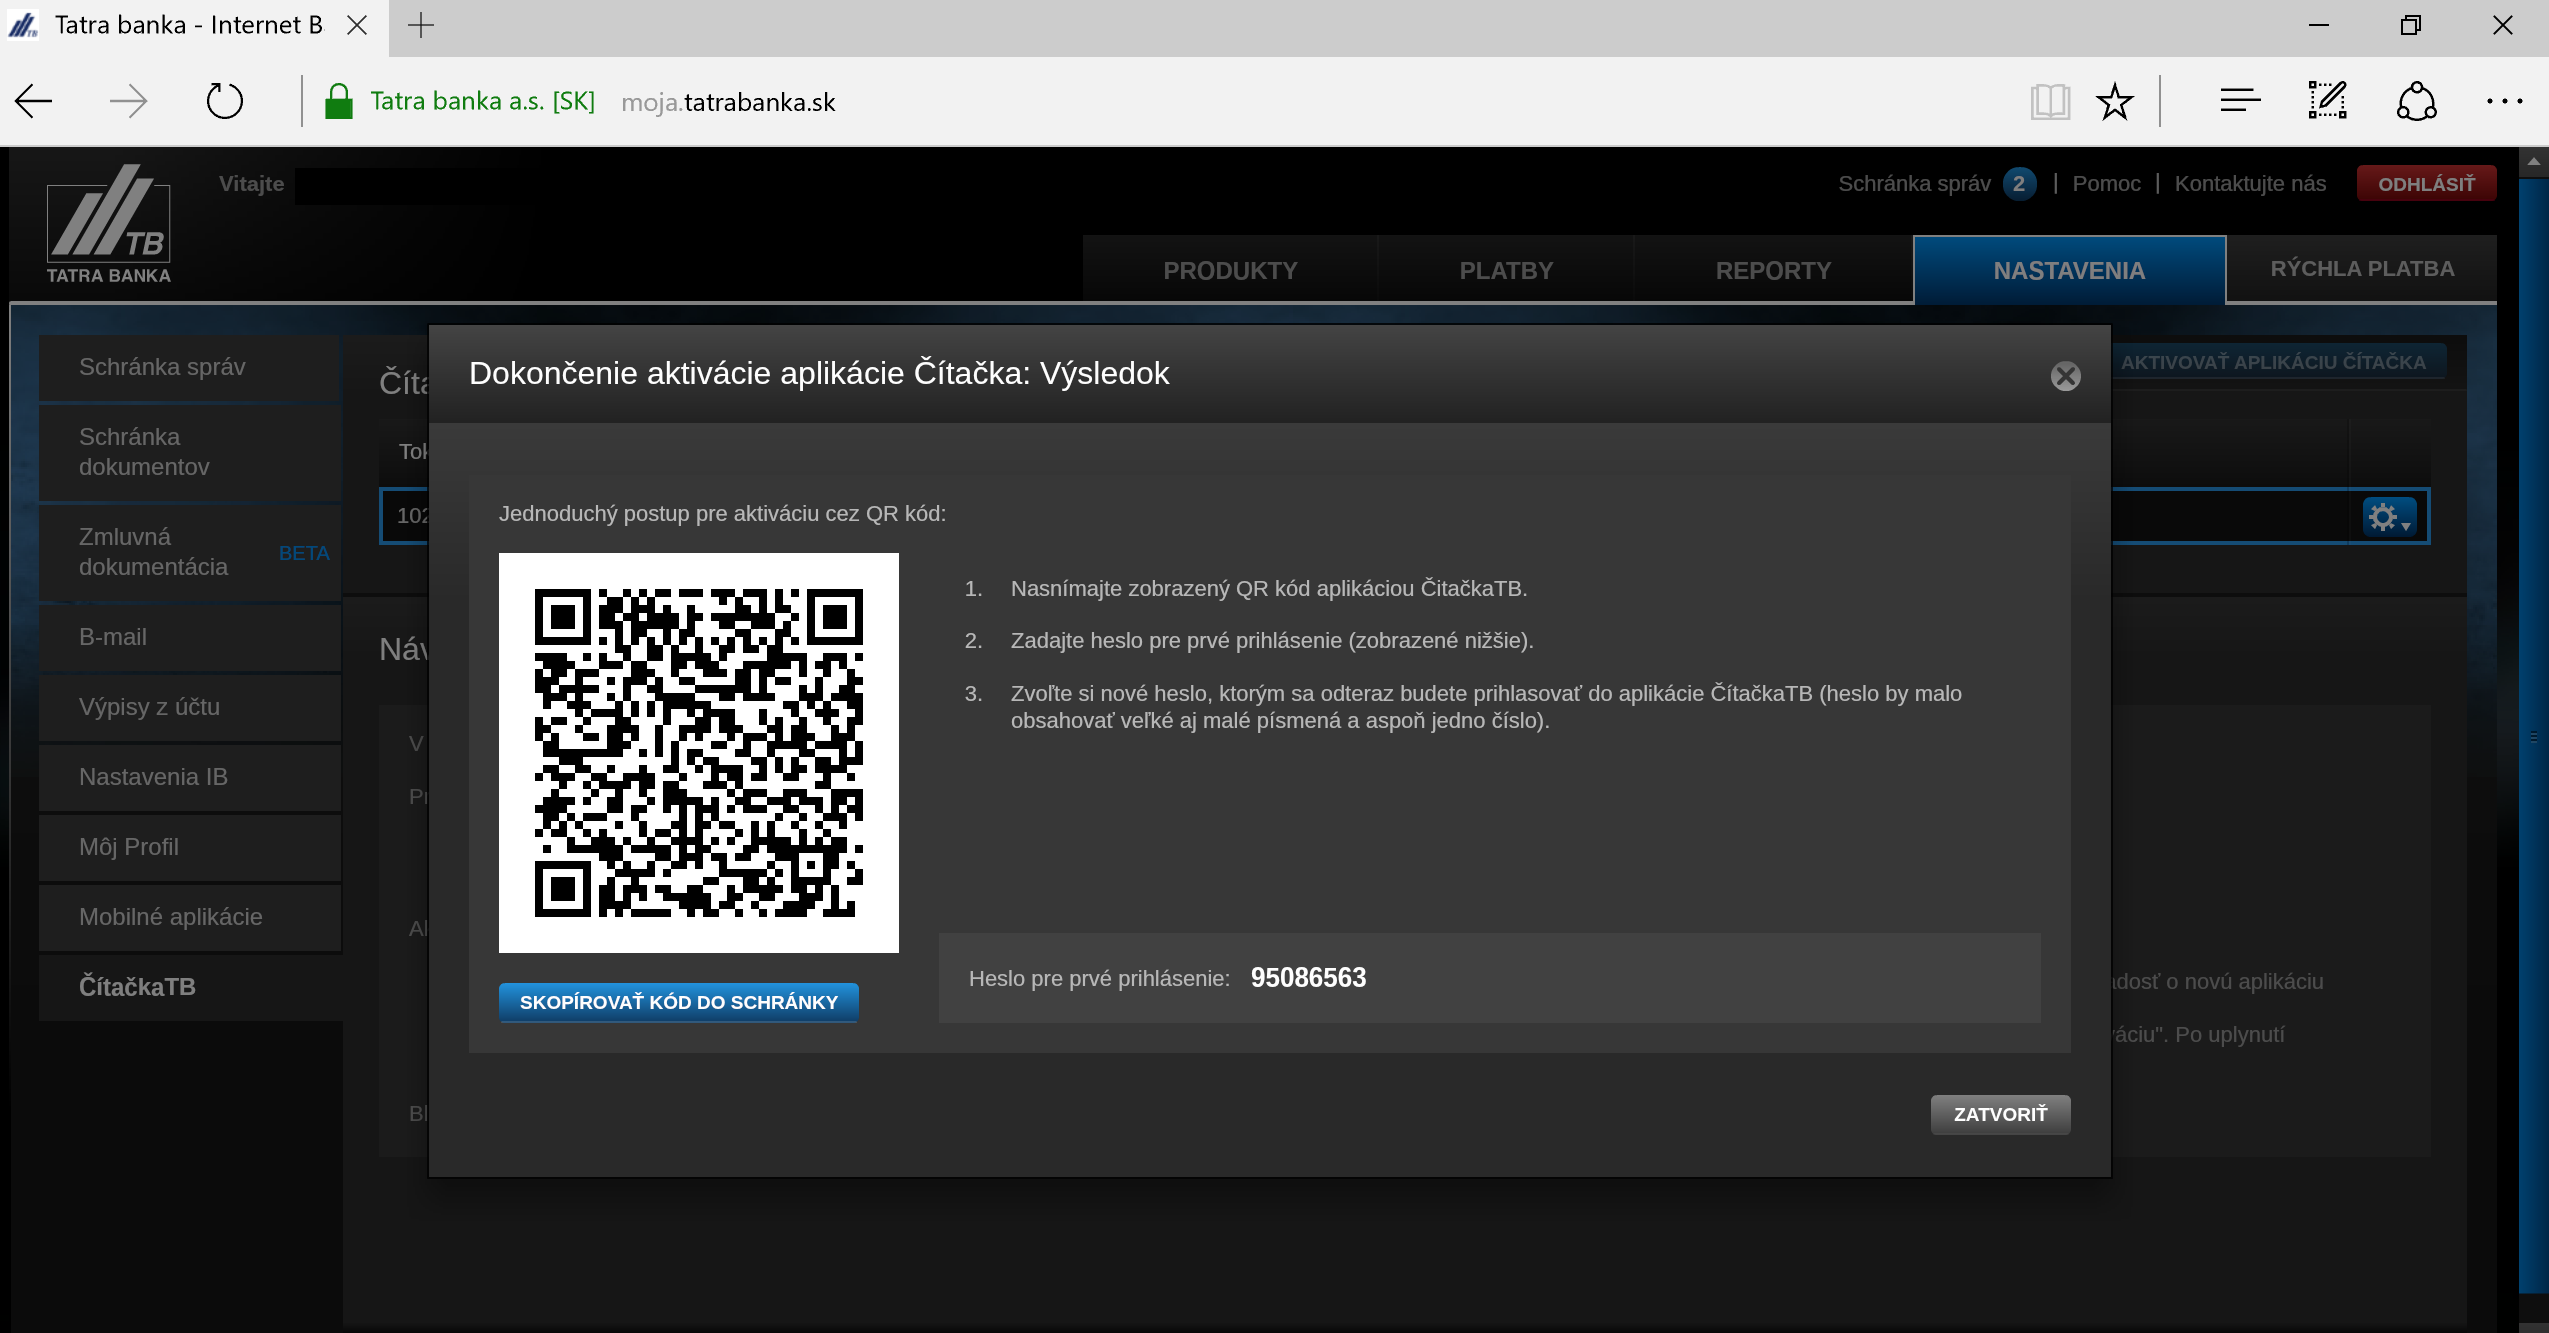
Task: Click the scrollbar up arrow
Action: pos(2533,161)
